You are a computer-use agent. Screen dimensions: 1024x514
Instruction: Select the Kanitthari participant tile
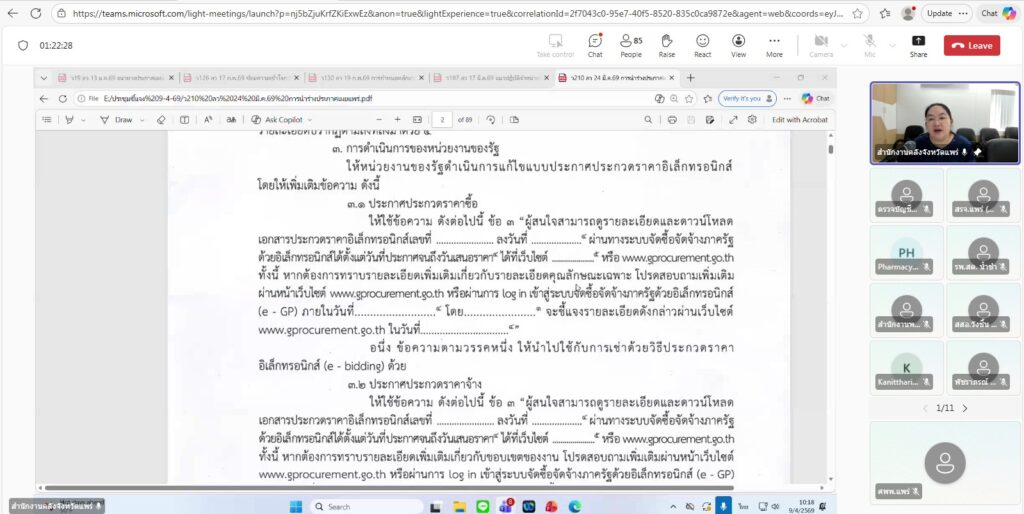[x=906, y=368]
